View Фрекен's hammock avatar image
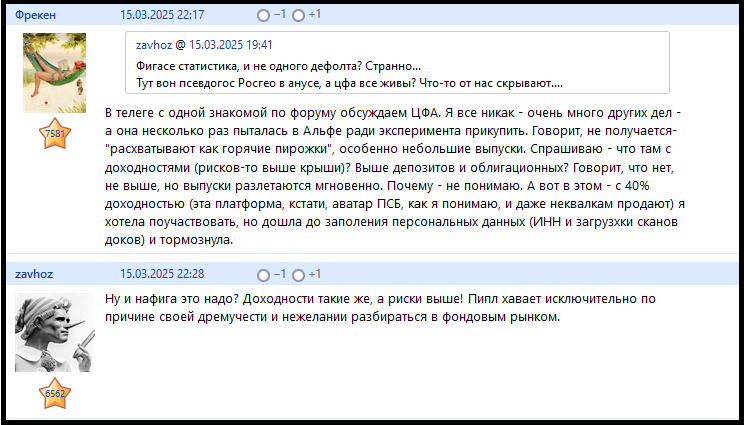This screenshot has width=744, height=425. coord(55,73)
